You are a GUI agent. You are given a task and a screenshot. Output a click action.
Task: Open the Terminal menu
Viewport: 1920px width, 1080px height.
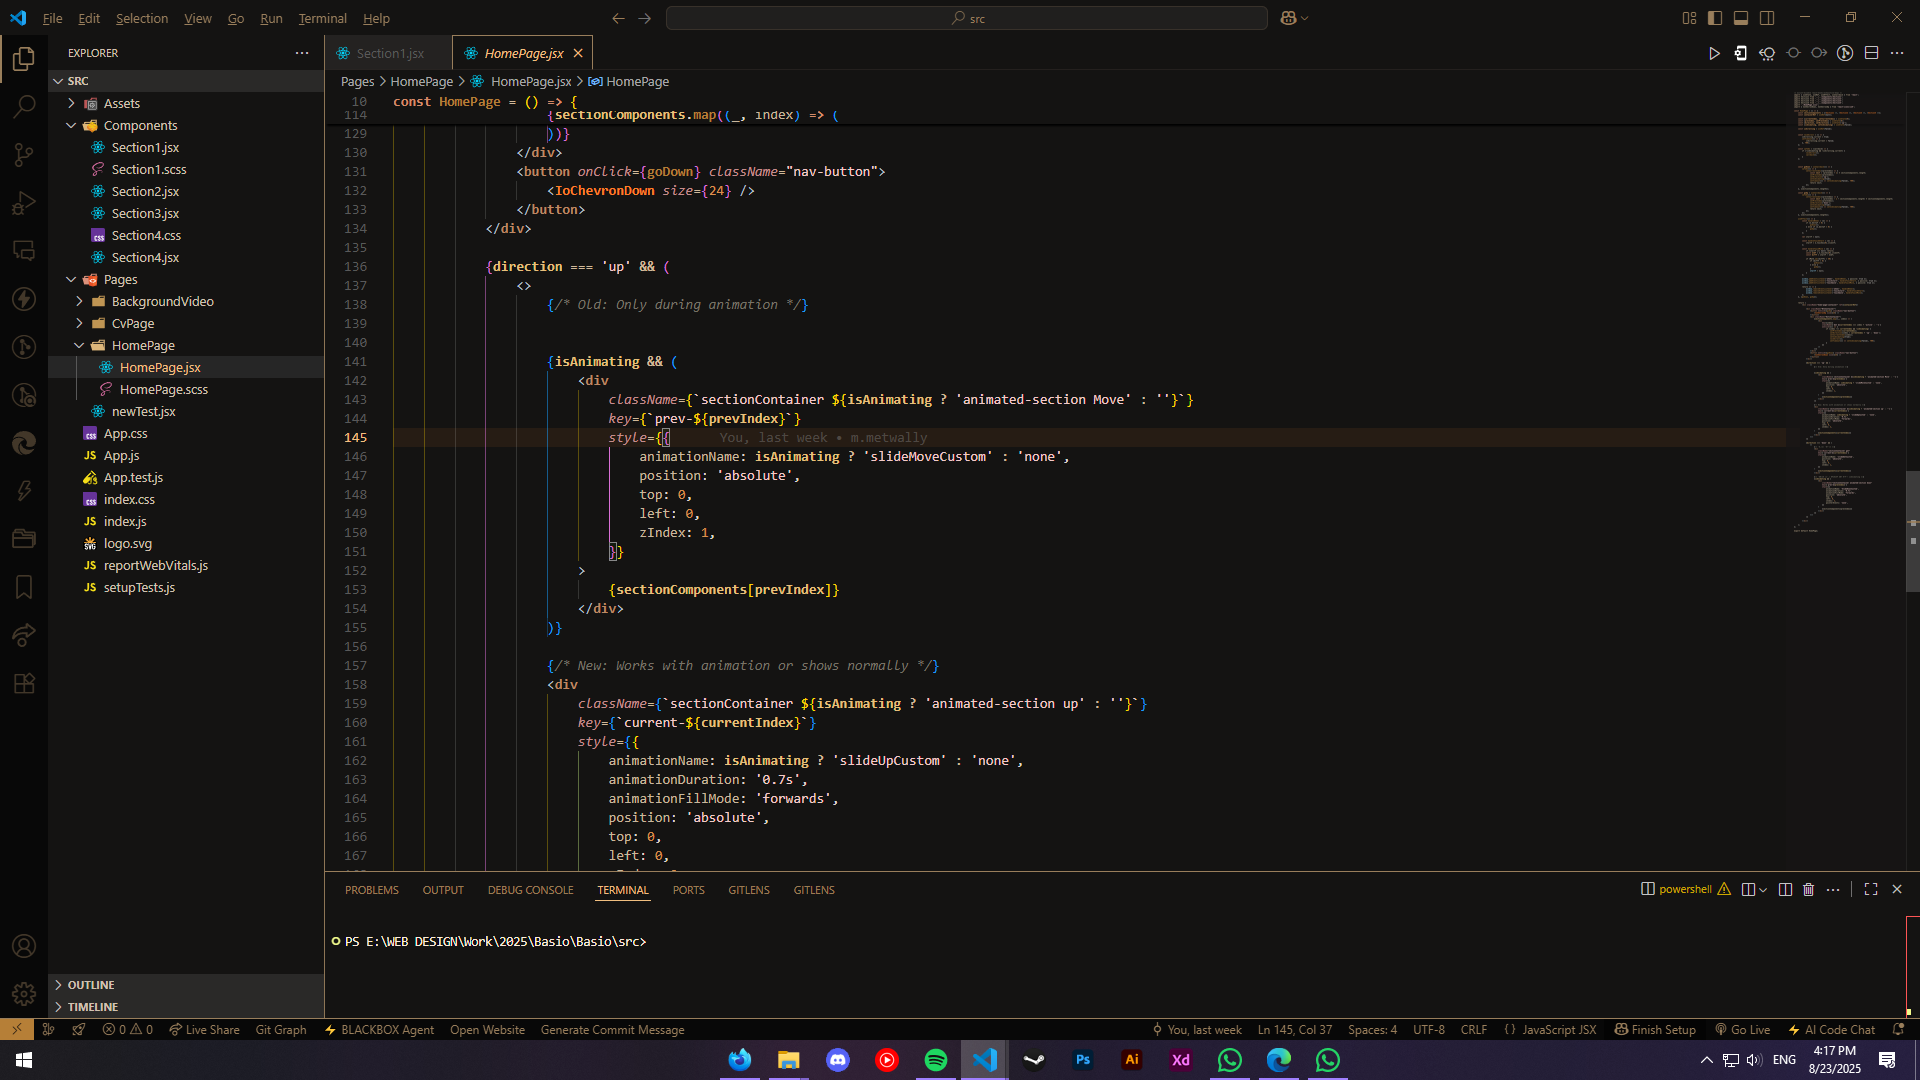(x=322, y=18)
